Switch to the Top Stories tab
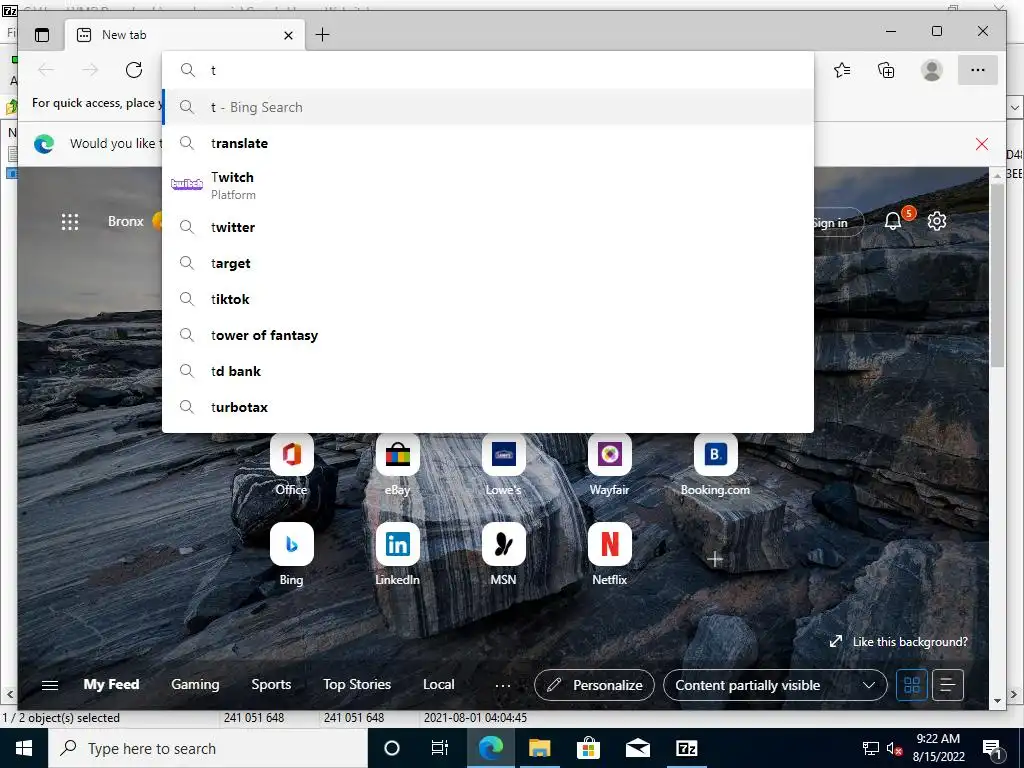 coord(357,684)
